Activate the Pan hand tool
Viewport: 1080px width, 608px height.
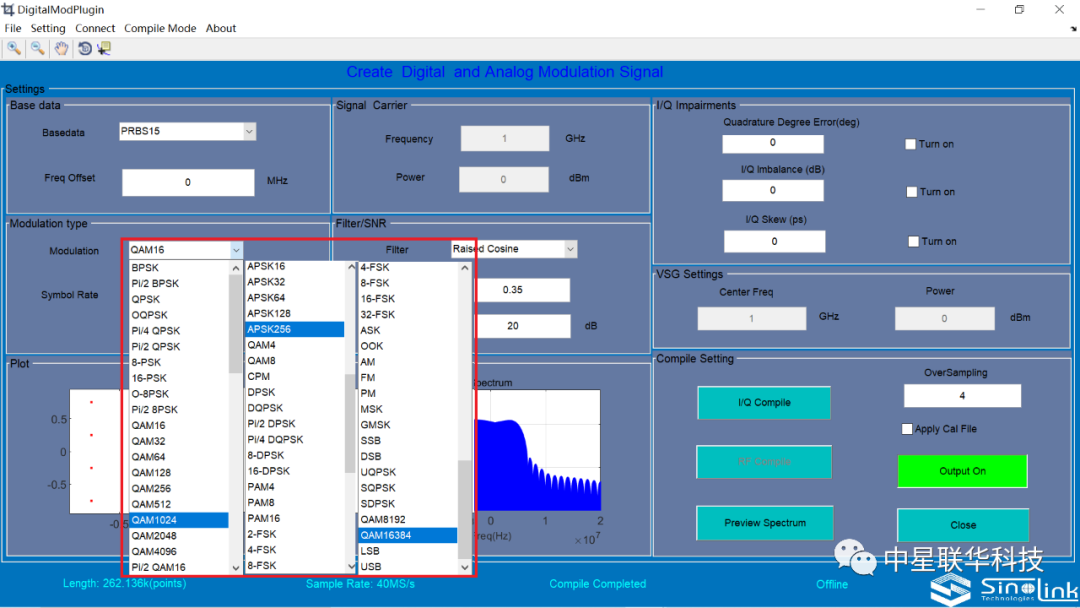tap(61, 48)
